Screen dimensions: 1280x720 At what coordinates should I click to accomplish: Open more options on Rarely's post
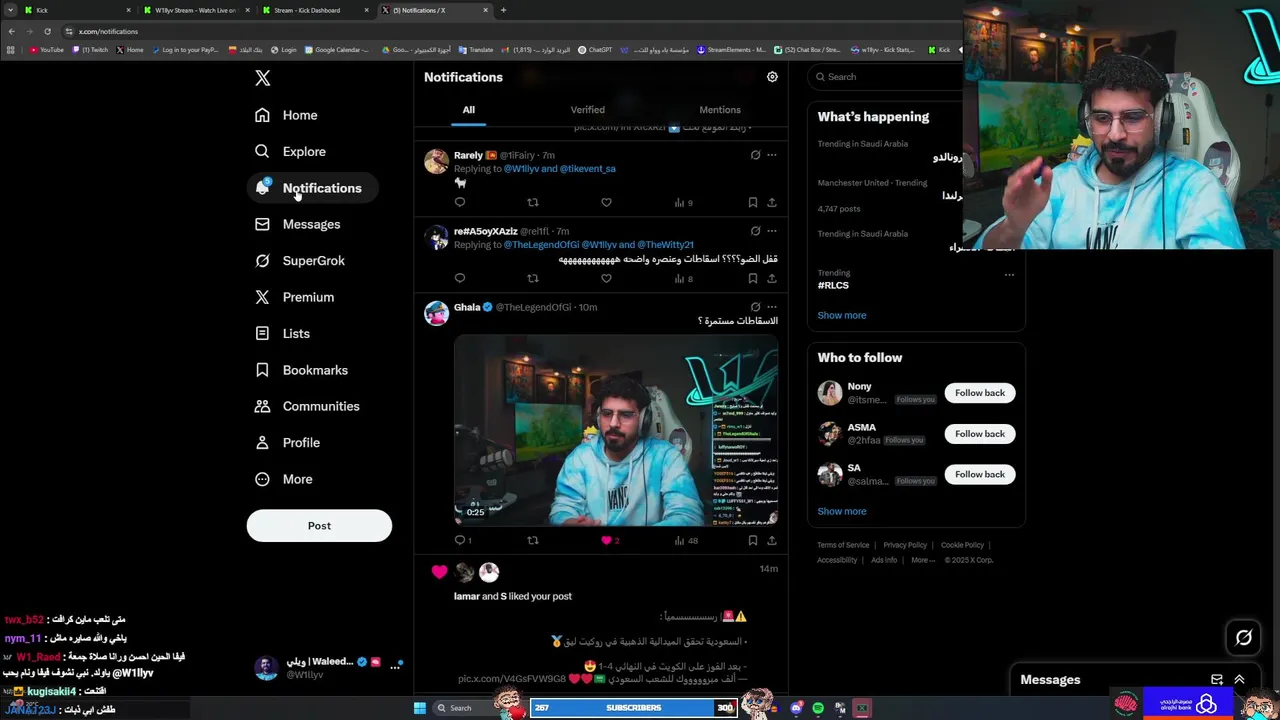point(771,155)
